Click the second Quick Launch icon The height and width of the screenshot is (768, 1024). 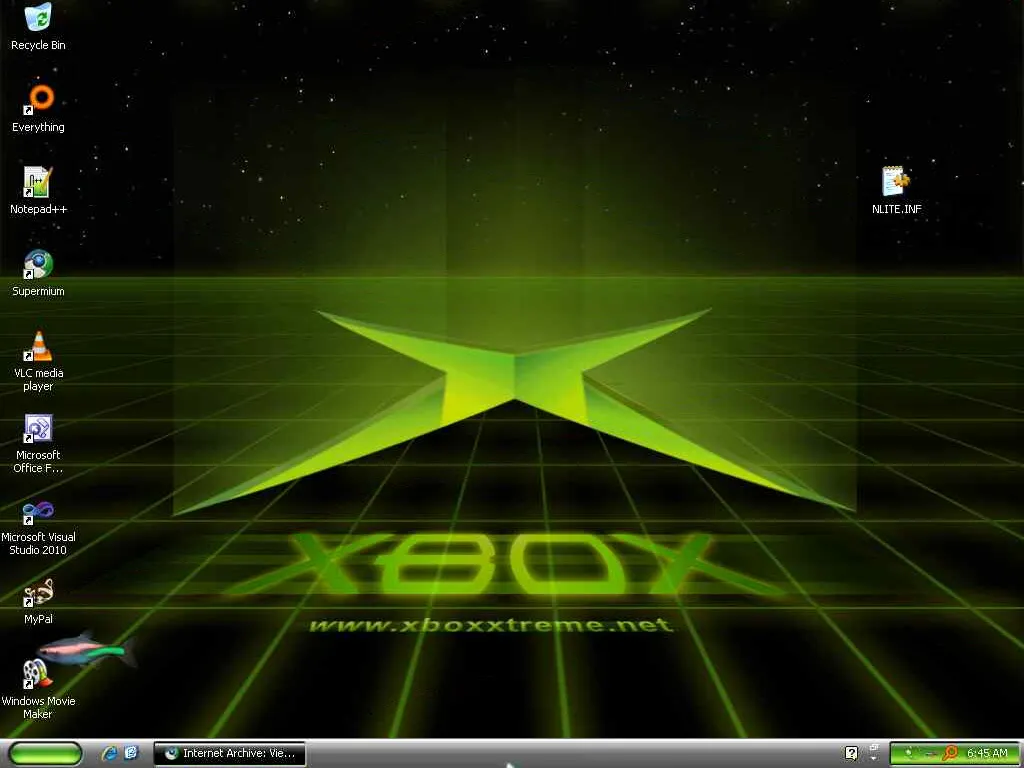tap(131, 753)
